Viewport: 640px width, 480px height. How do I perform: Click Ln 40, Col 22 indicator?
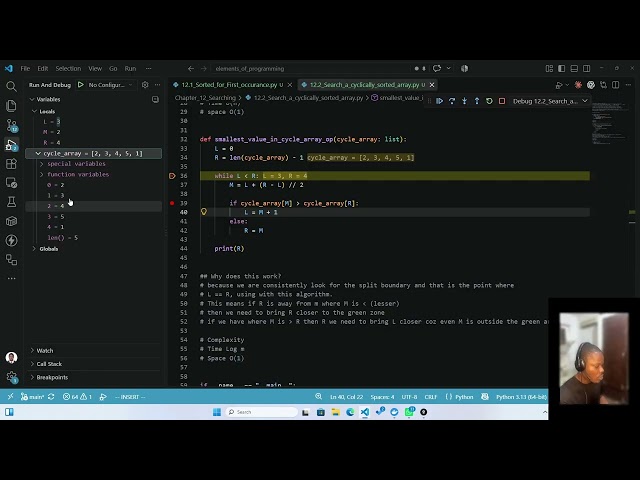click(x=346, y=397)
